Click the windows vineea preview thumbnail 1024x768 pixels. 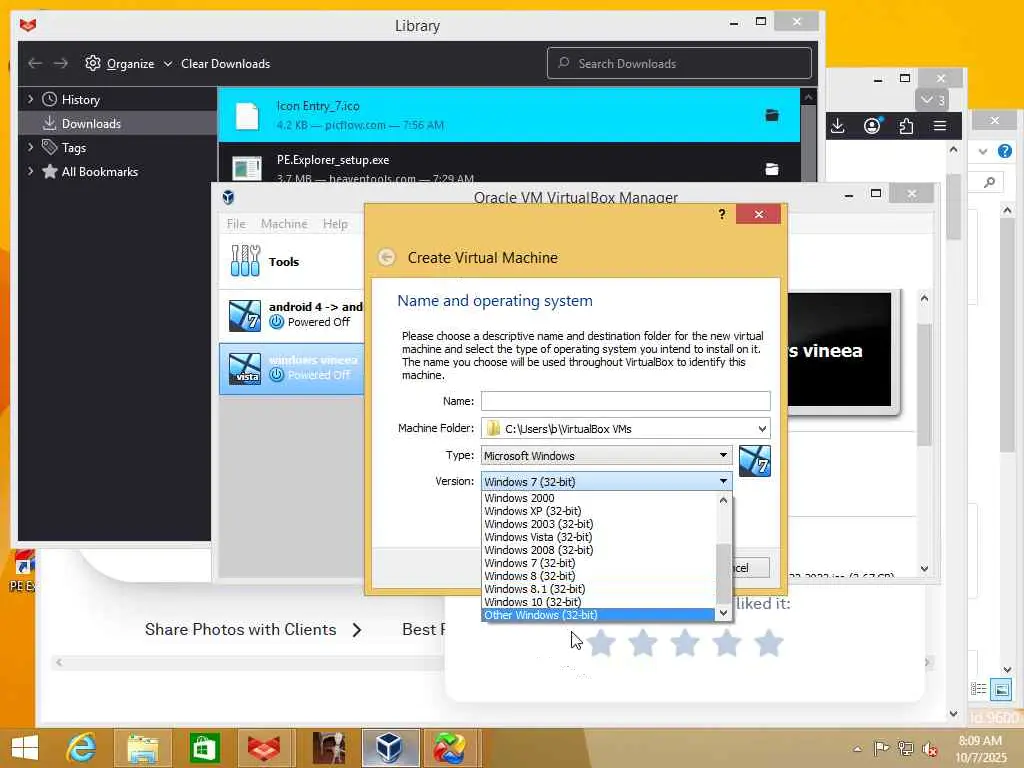point(842,351)
